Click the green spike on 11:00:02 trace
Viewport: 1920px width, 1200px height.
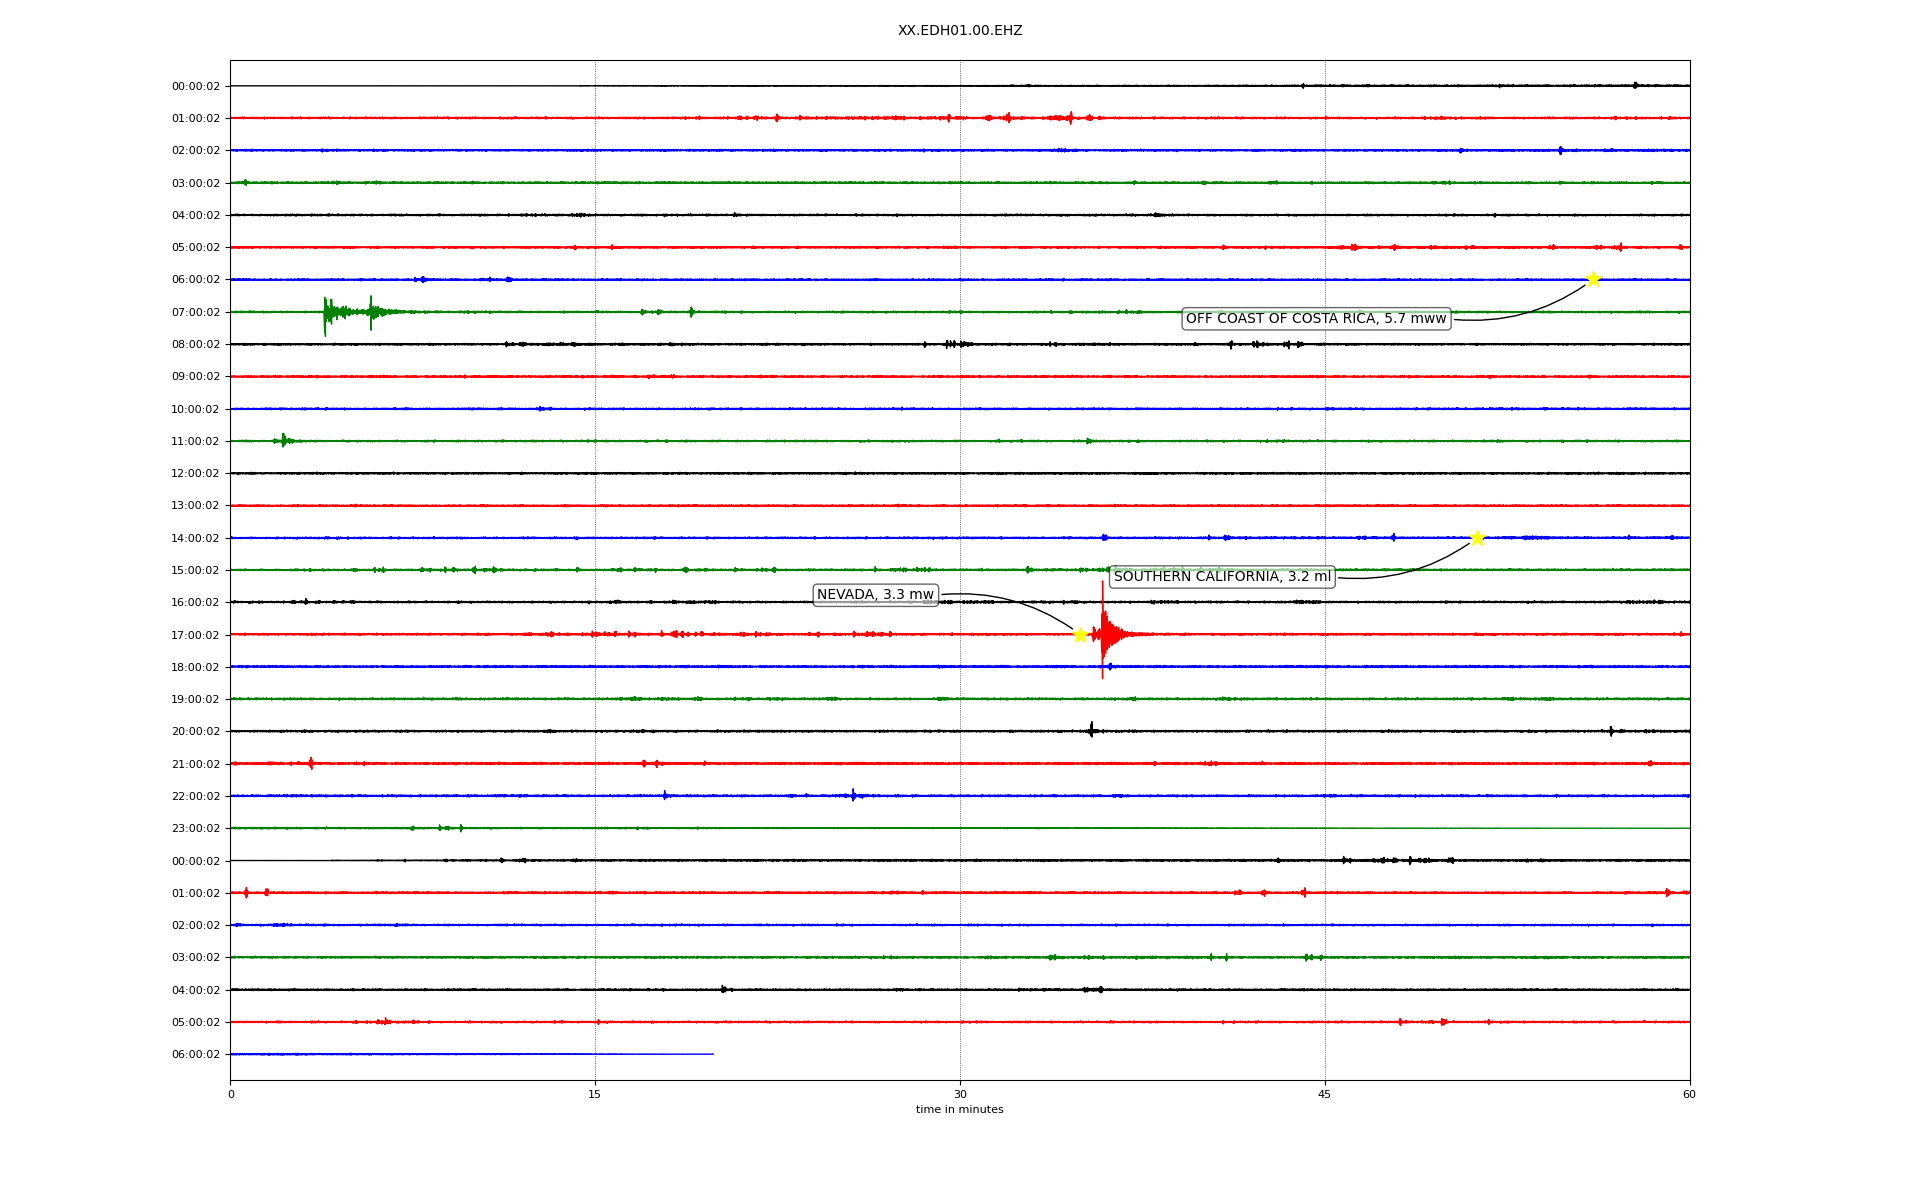pos(284,440)
